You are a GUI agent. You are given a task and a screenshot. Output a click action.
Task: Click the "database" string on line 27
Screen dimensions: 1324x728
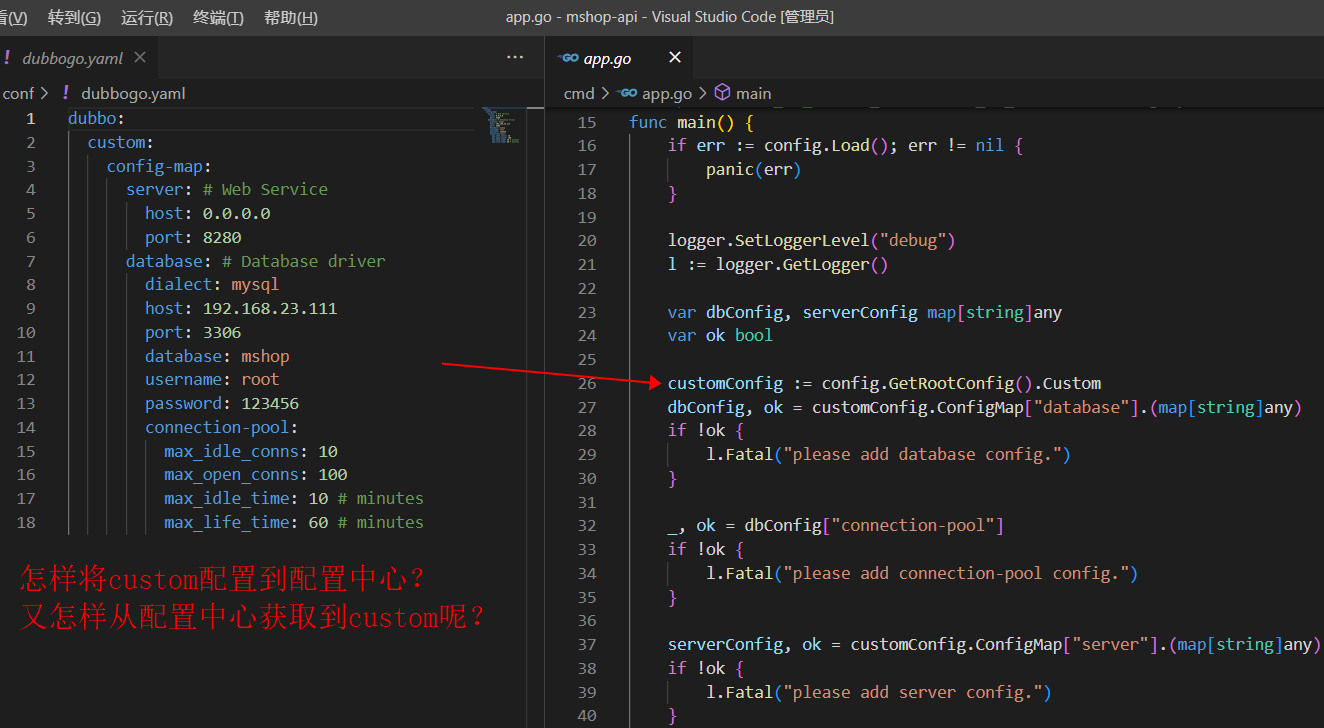1082,408
